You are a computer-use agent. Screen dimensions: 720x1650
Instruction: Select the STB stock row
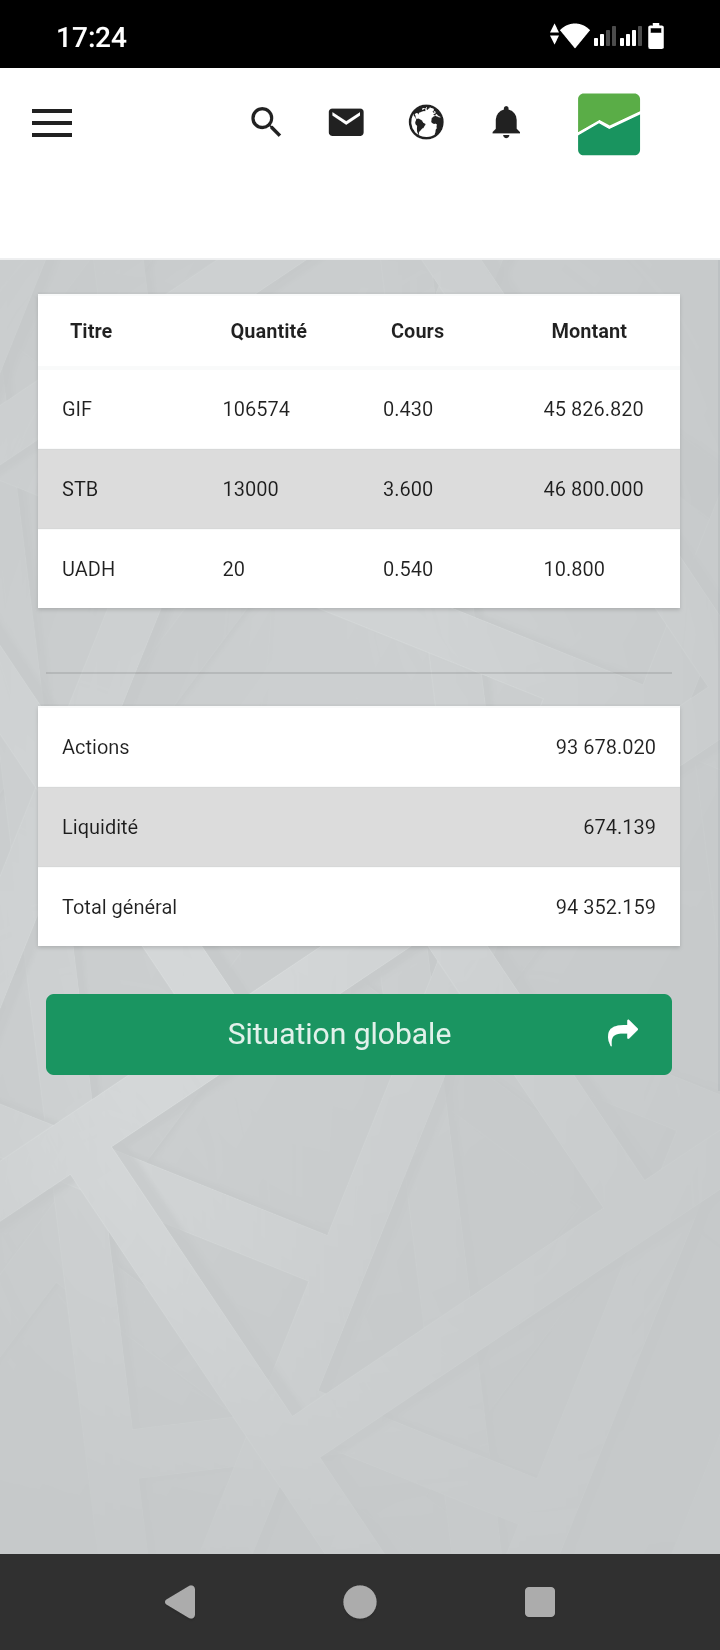[x=358, y=489]
